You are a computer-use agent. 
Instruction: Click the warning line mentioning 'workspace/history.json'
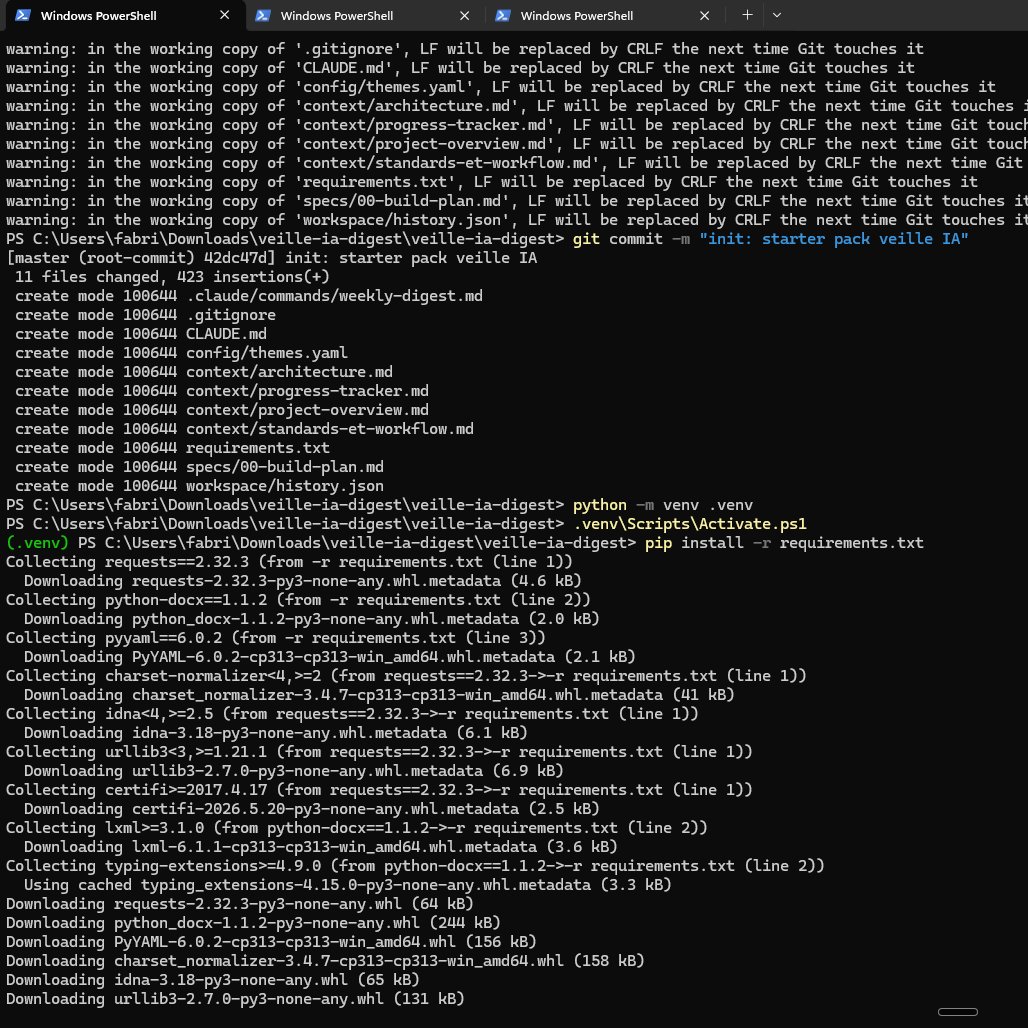[x=517, y=220]
